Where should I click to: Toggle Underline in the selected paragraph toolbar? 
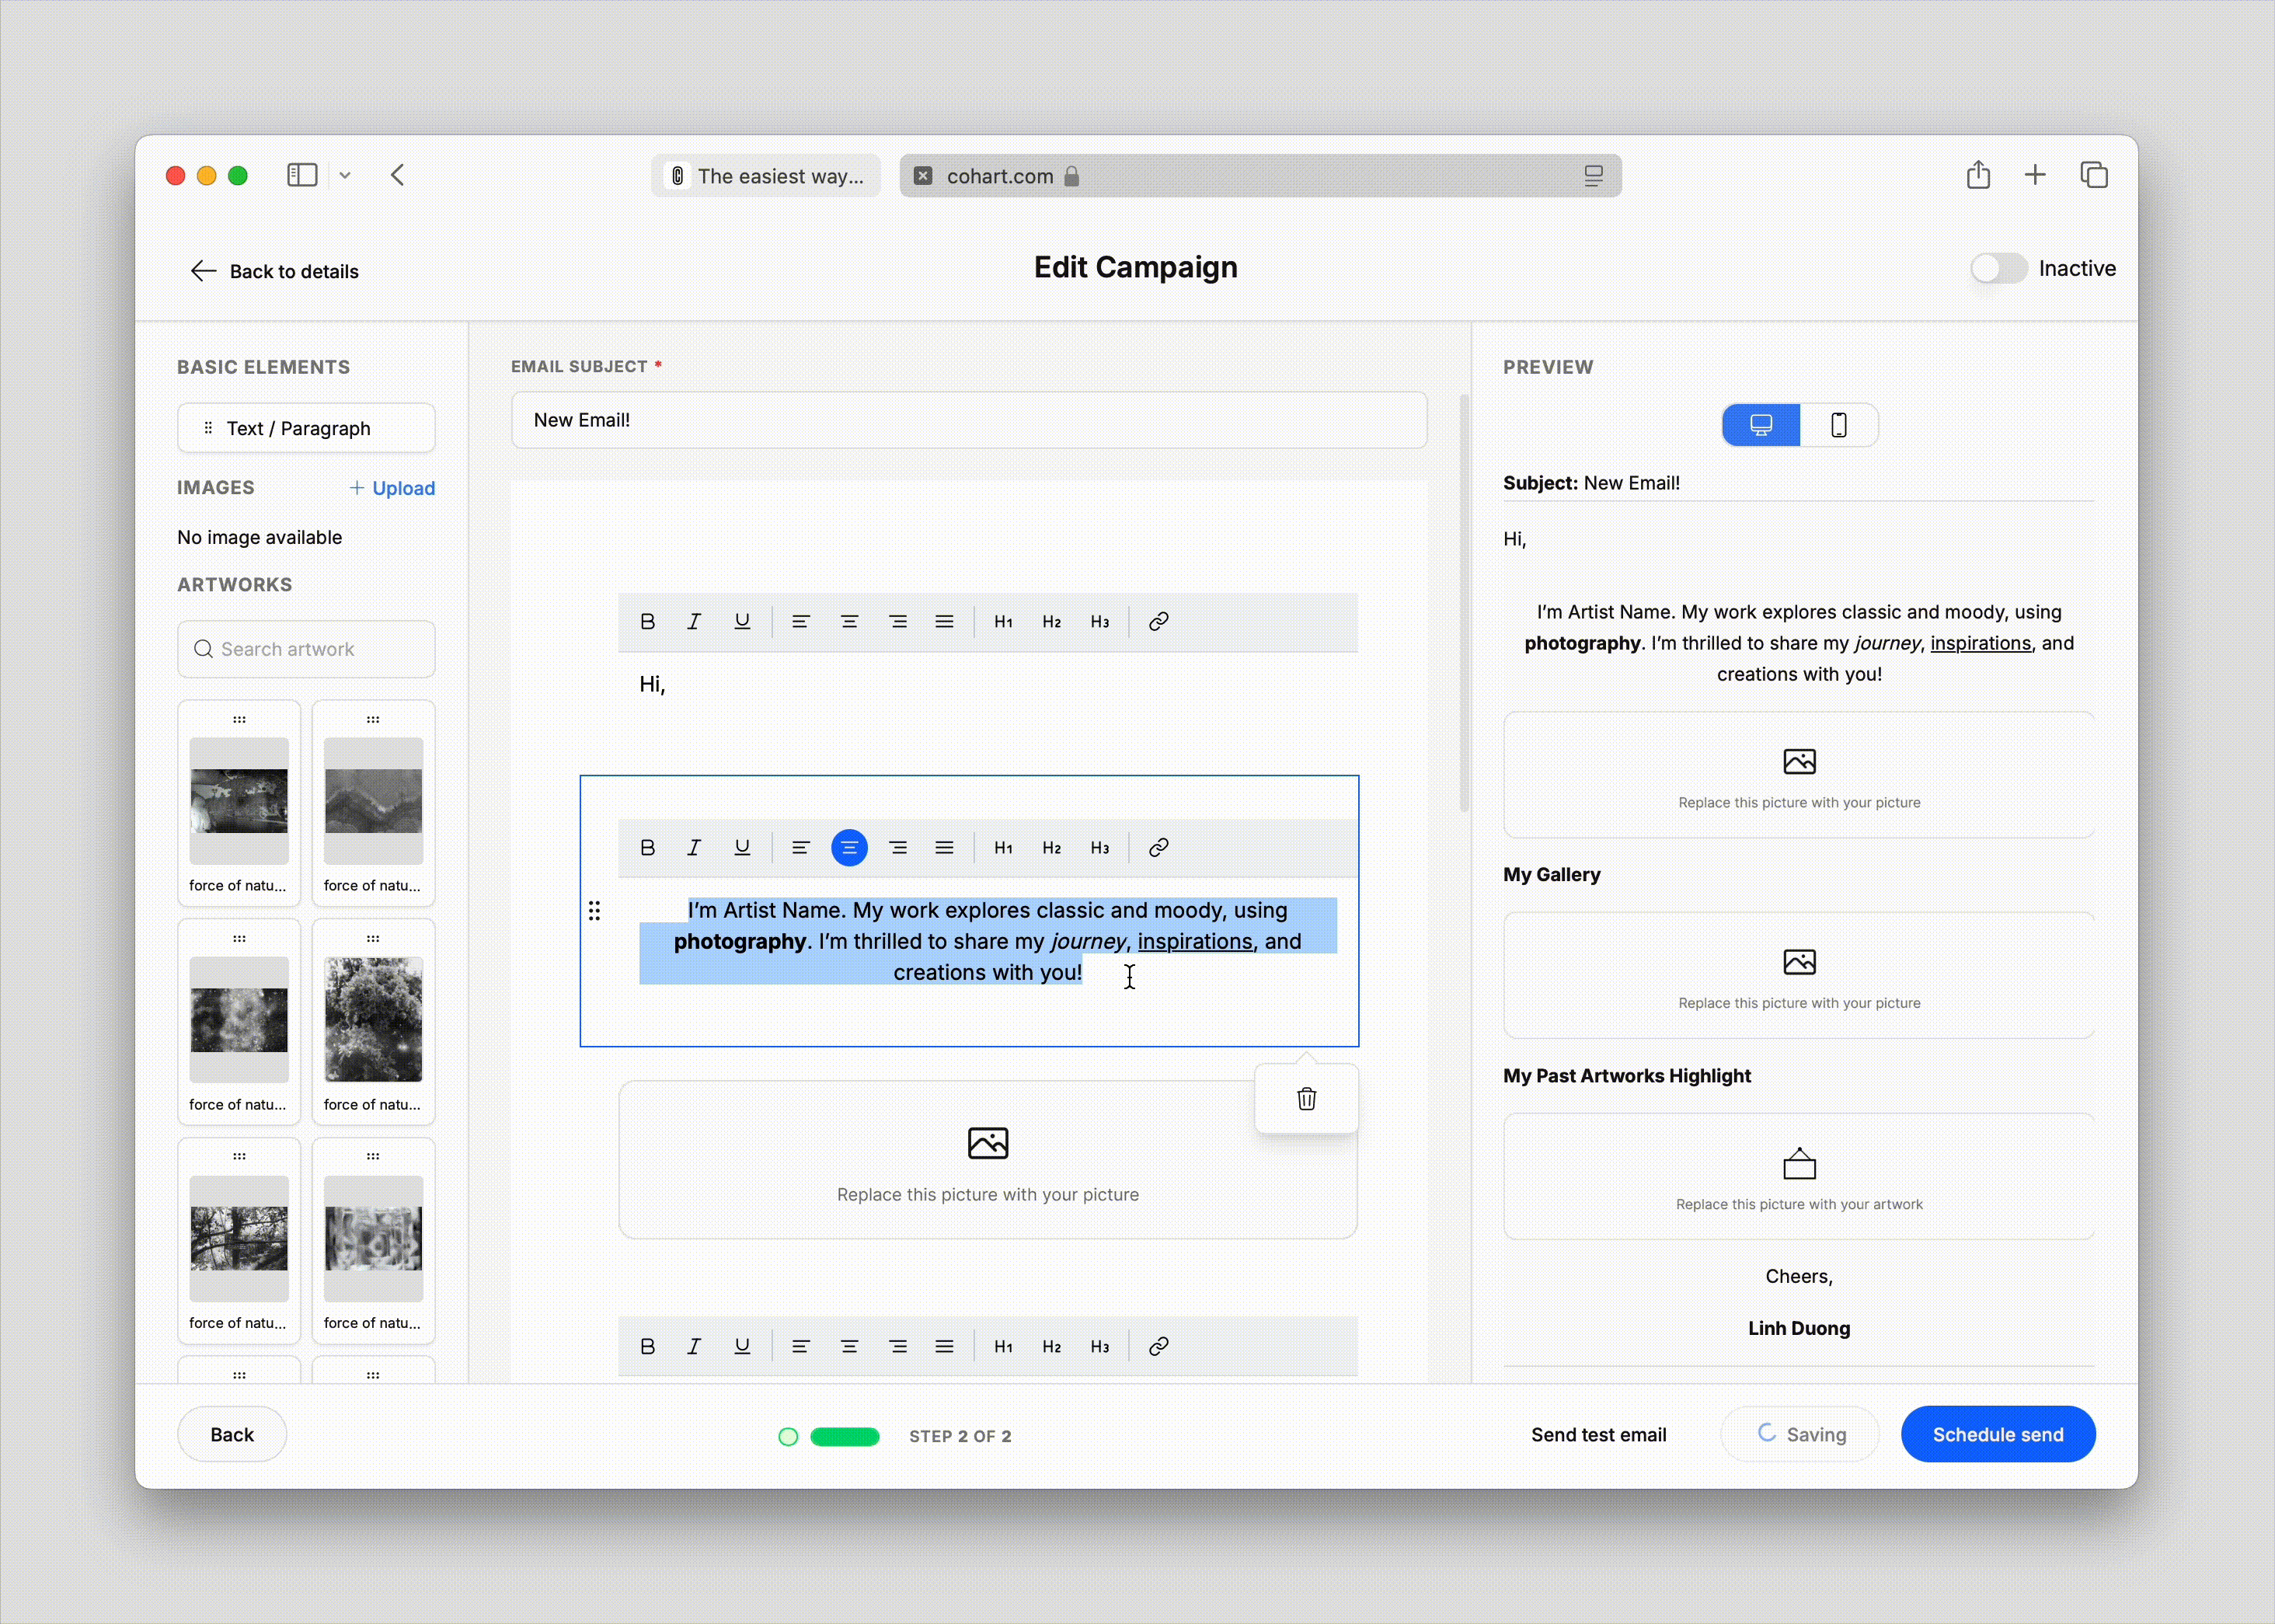tap(742, 848)
